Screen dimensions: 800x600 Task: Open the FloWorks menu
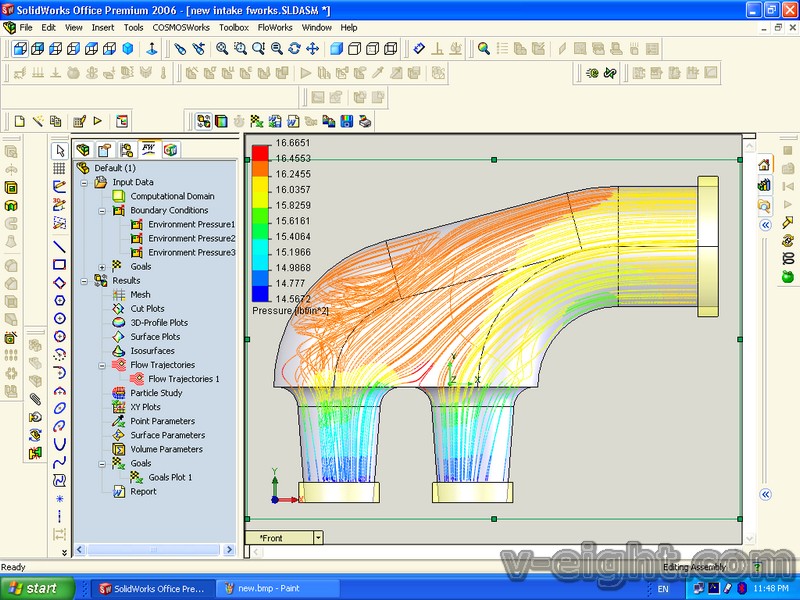275,28
